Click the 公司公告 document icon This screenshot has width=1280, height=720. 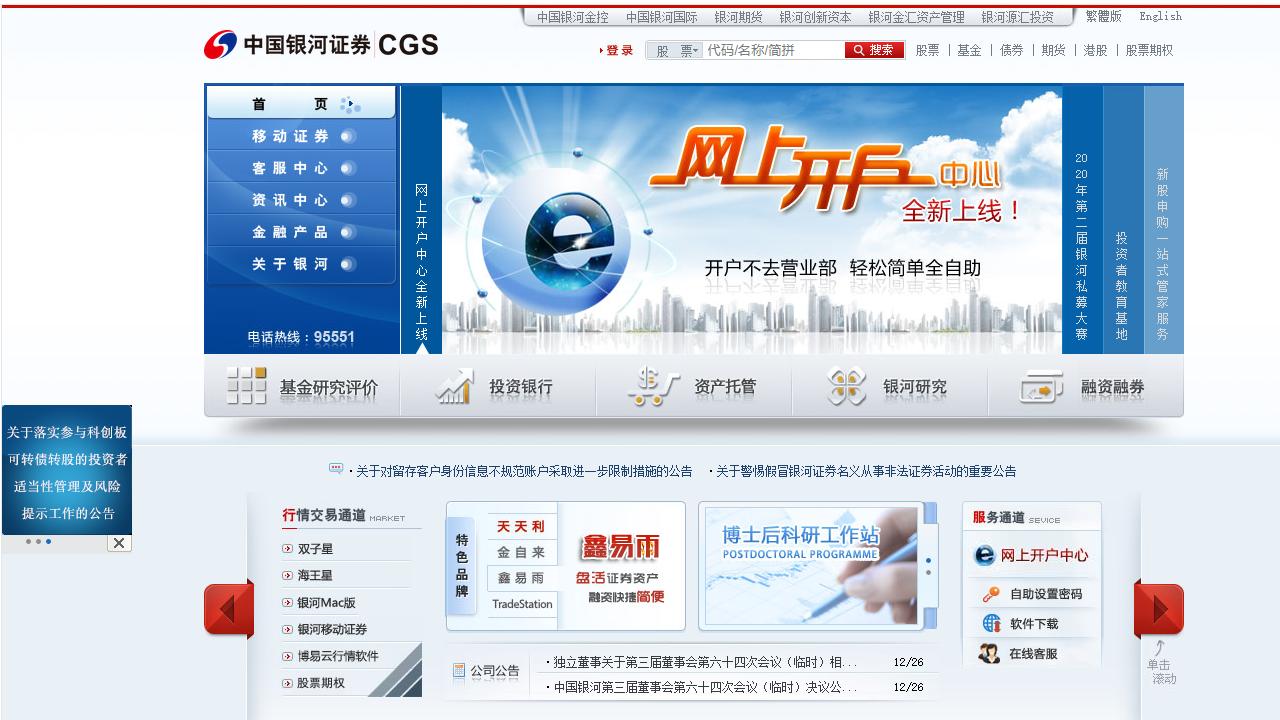(x=459, y=671)
